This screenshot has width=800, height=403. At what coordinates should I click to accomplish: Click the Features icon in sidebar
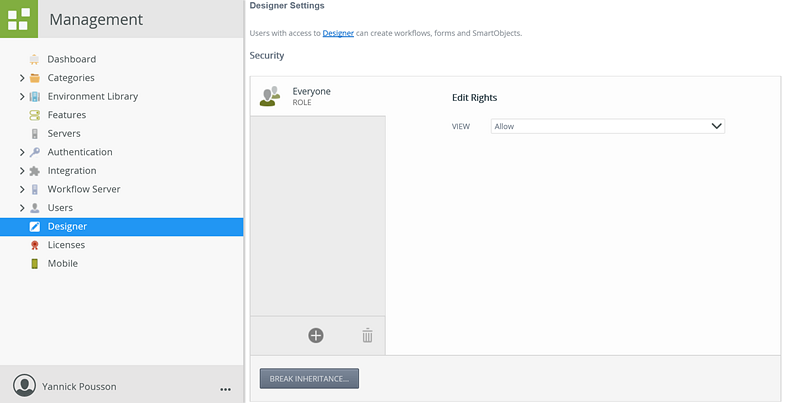(x=35, y=115)
